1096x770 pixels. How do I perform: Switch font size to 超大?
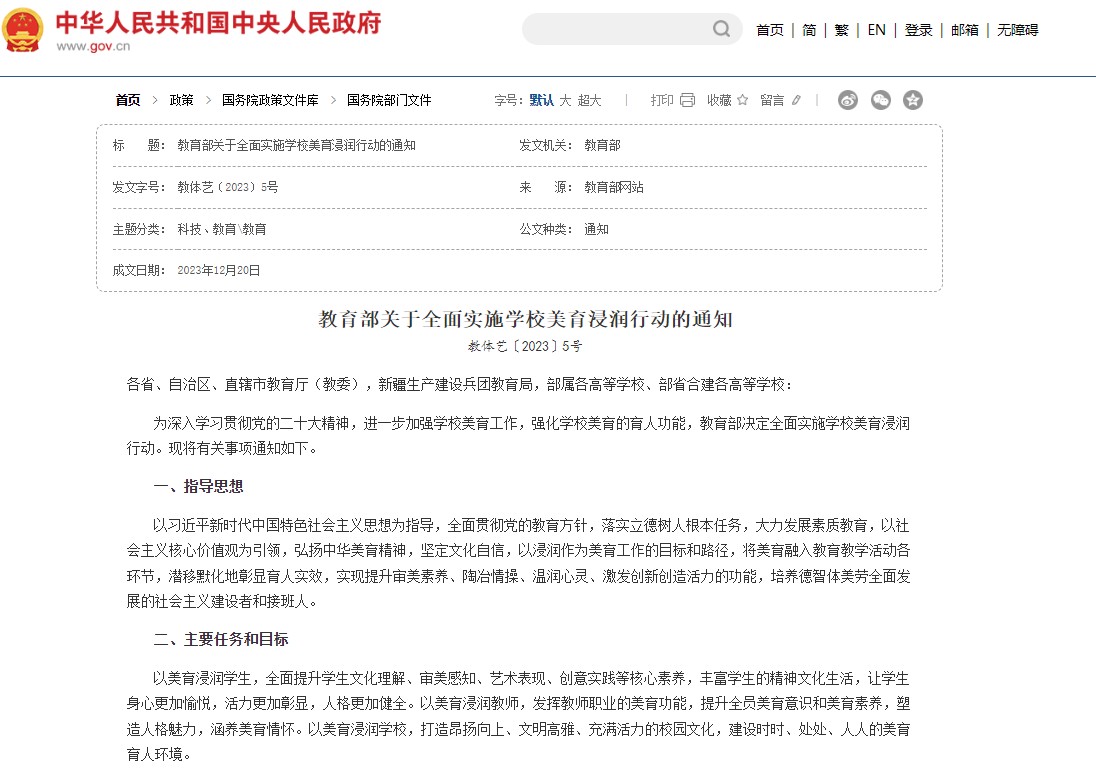point(590,100)
